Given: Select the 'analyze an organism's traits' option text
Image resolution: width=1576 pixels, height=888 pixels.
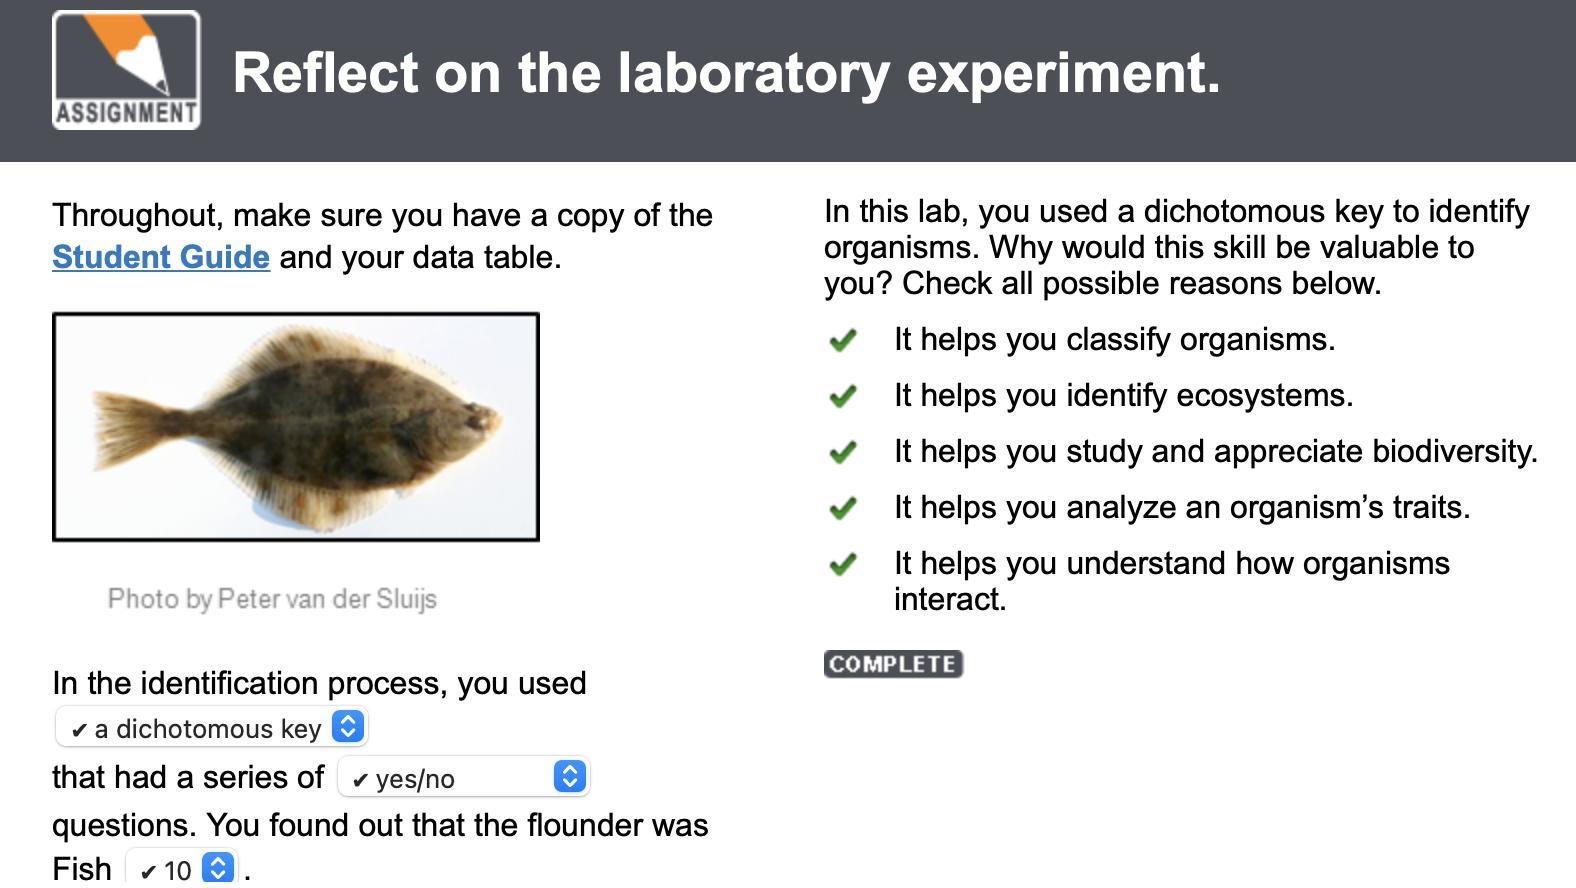Looking at the screenshot, I should tap(1182, 508).
